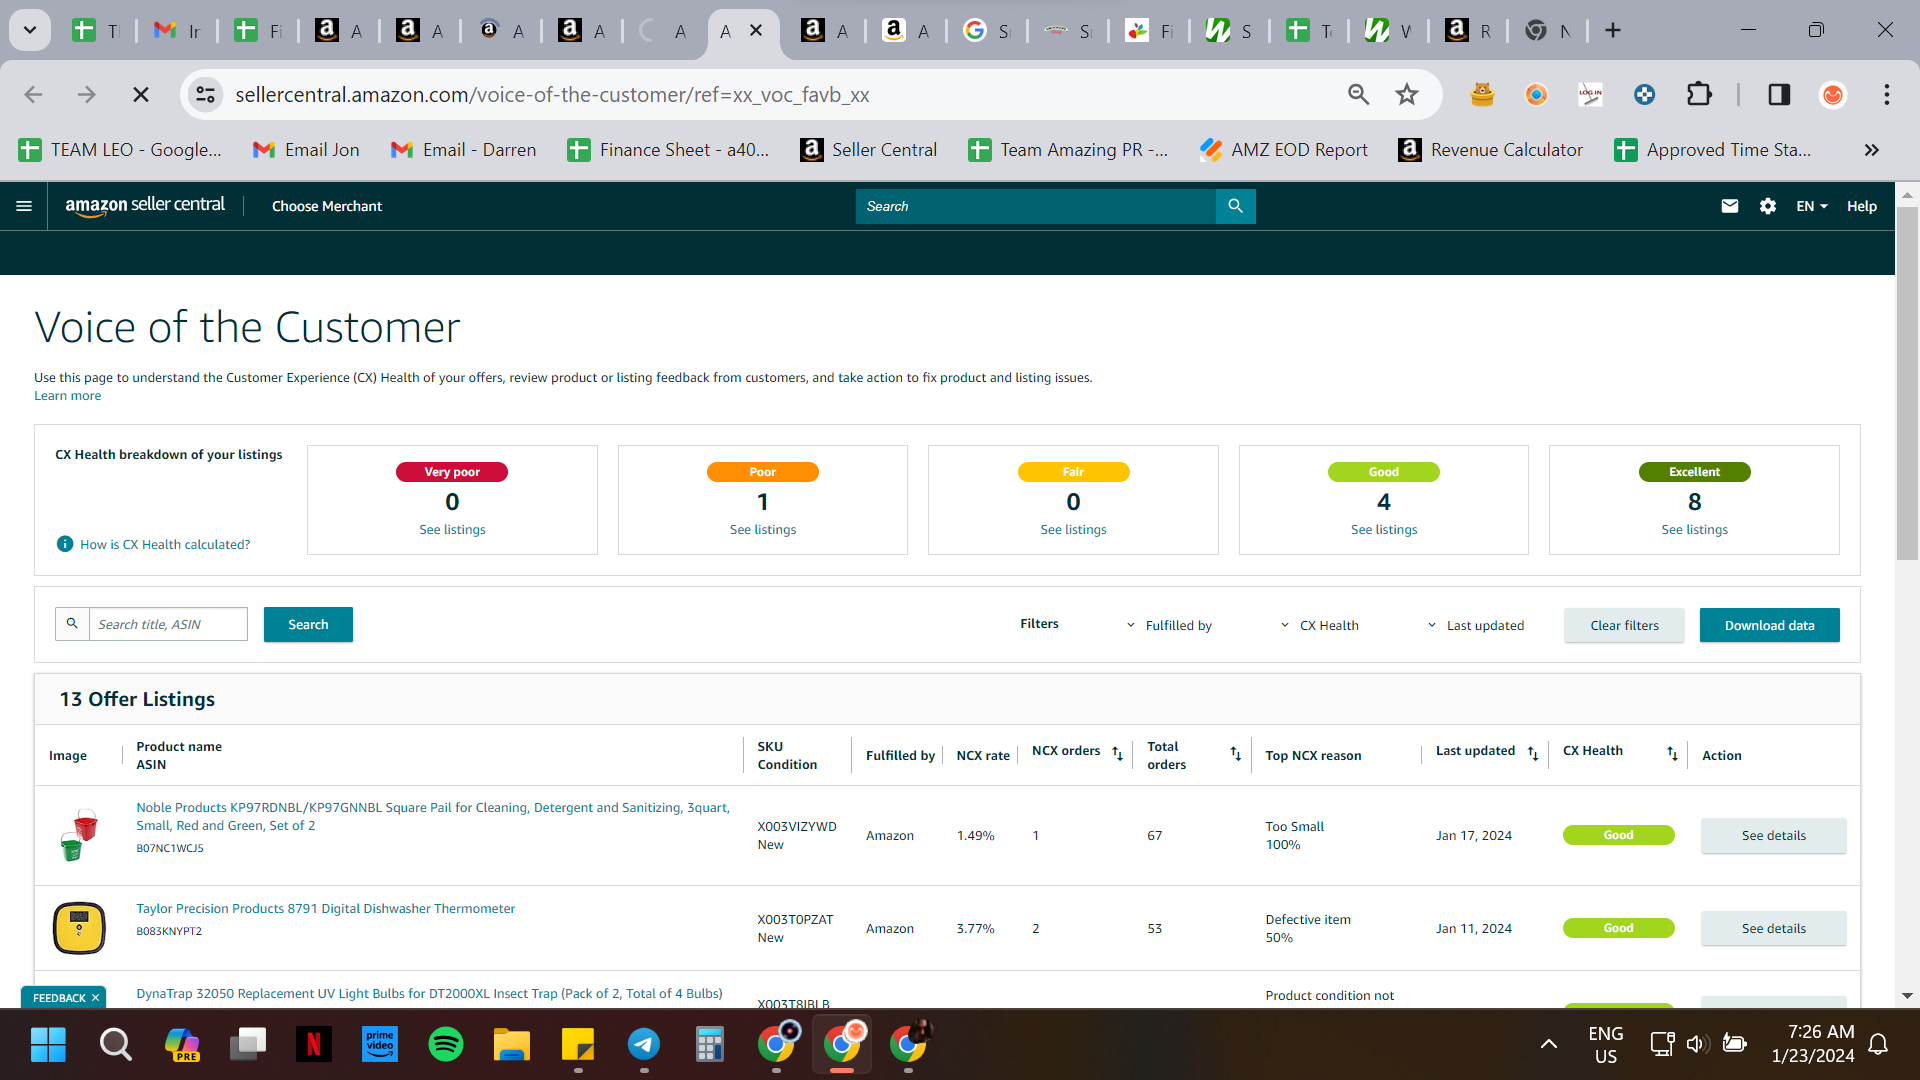Click the Search button beside title search field
This screenshot has width=1920, height=1080.
tap(308, 624)
